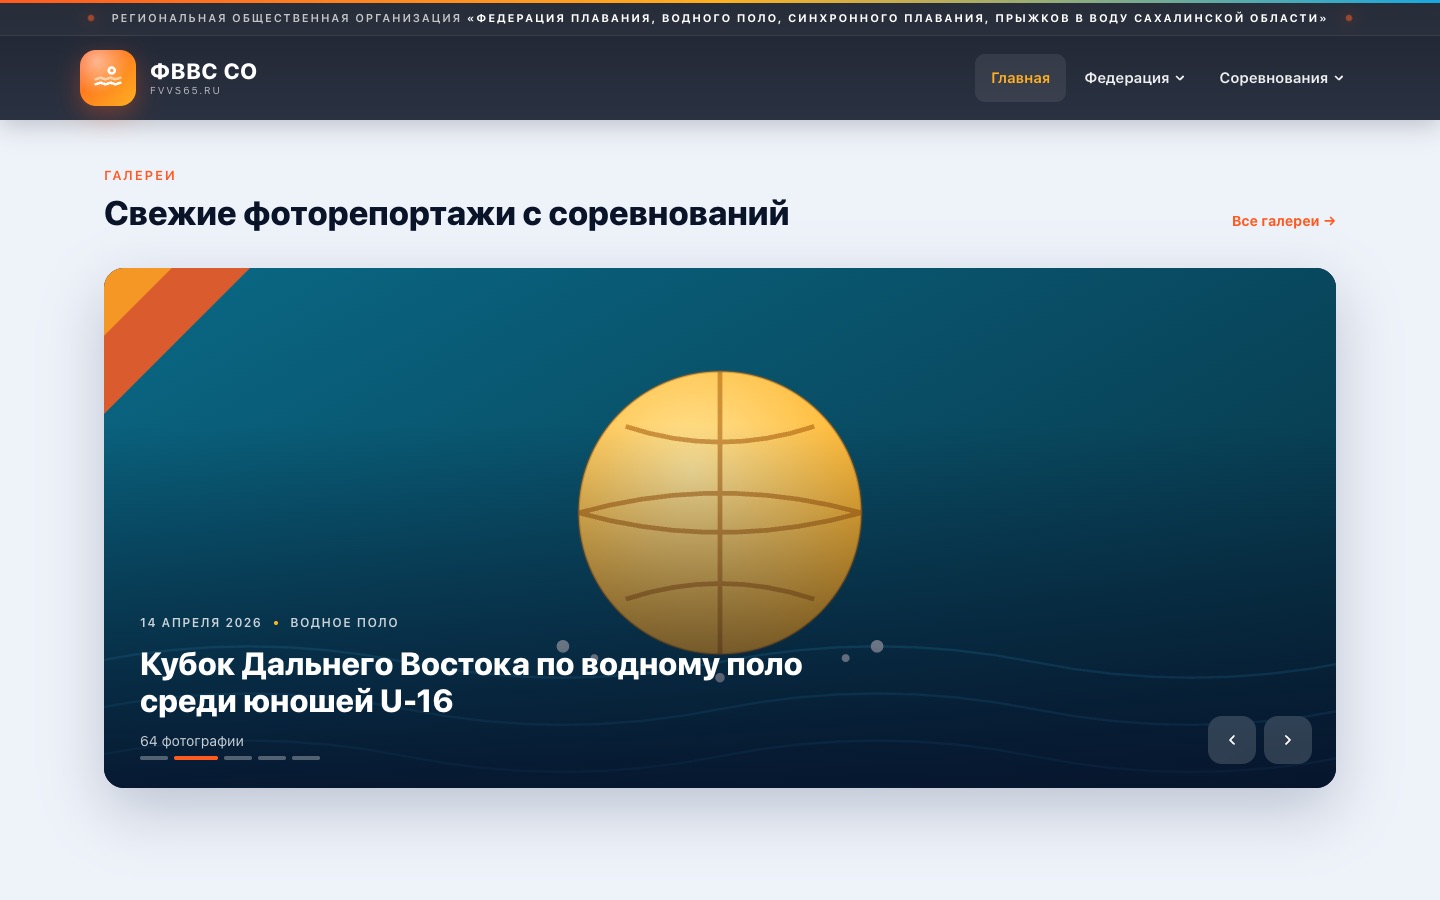Expand the Федерация dropdown menu
Screen dimensions: 1440x900
[x=1135, y=78]
